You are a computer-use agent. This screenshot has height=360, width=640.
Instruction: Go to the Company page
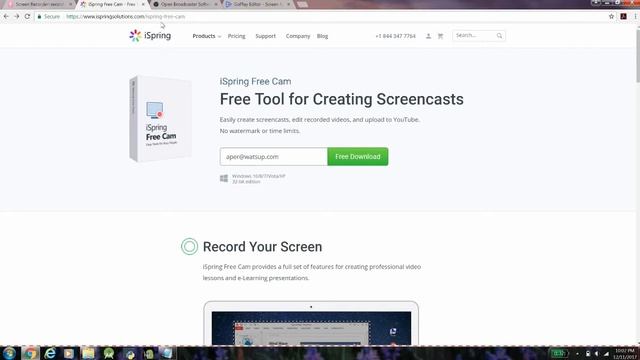[x=298, y=36]
